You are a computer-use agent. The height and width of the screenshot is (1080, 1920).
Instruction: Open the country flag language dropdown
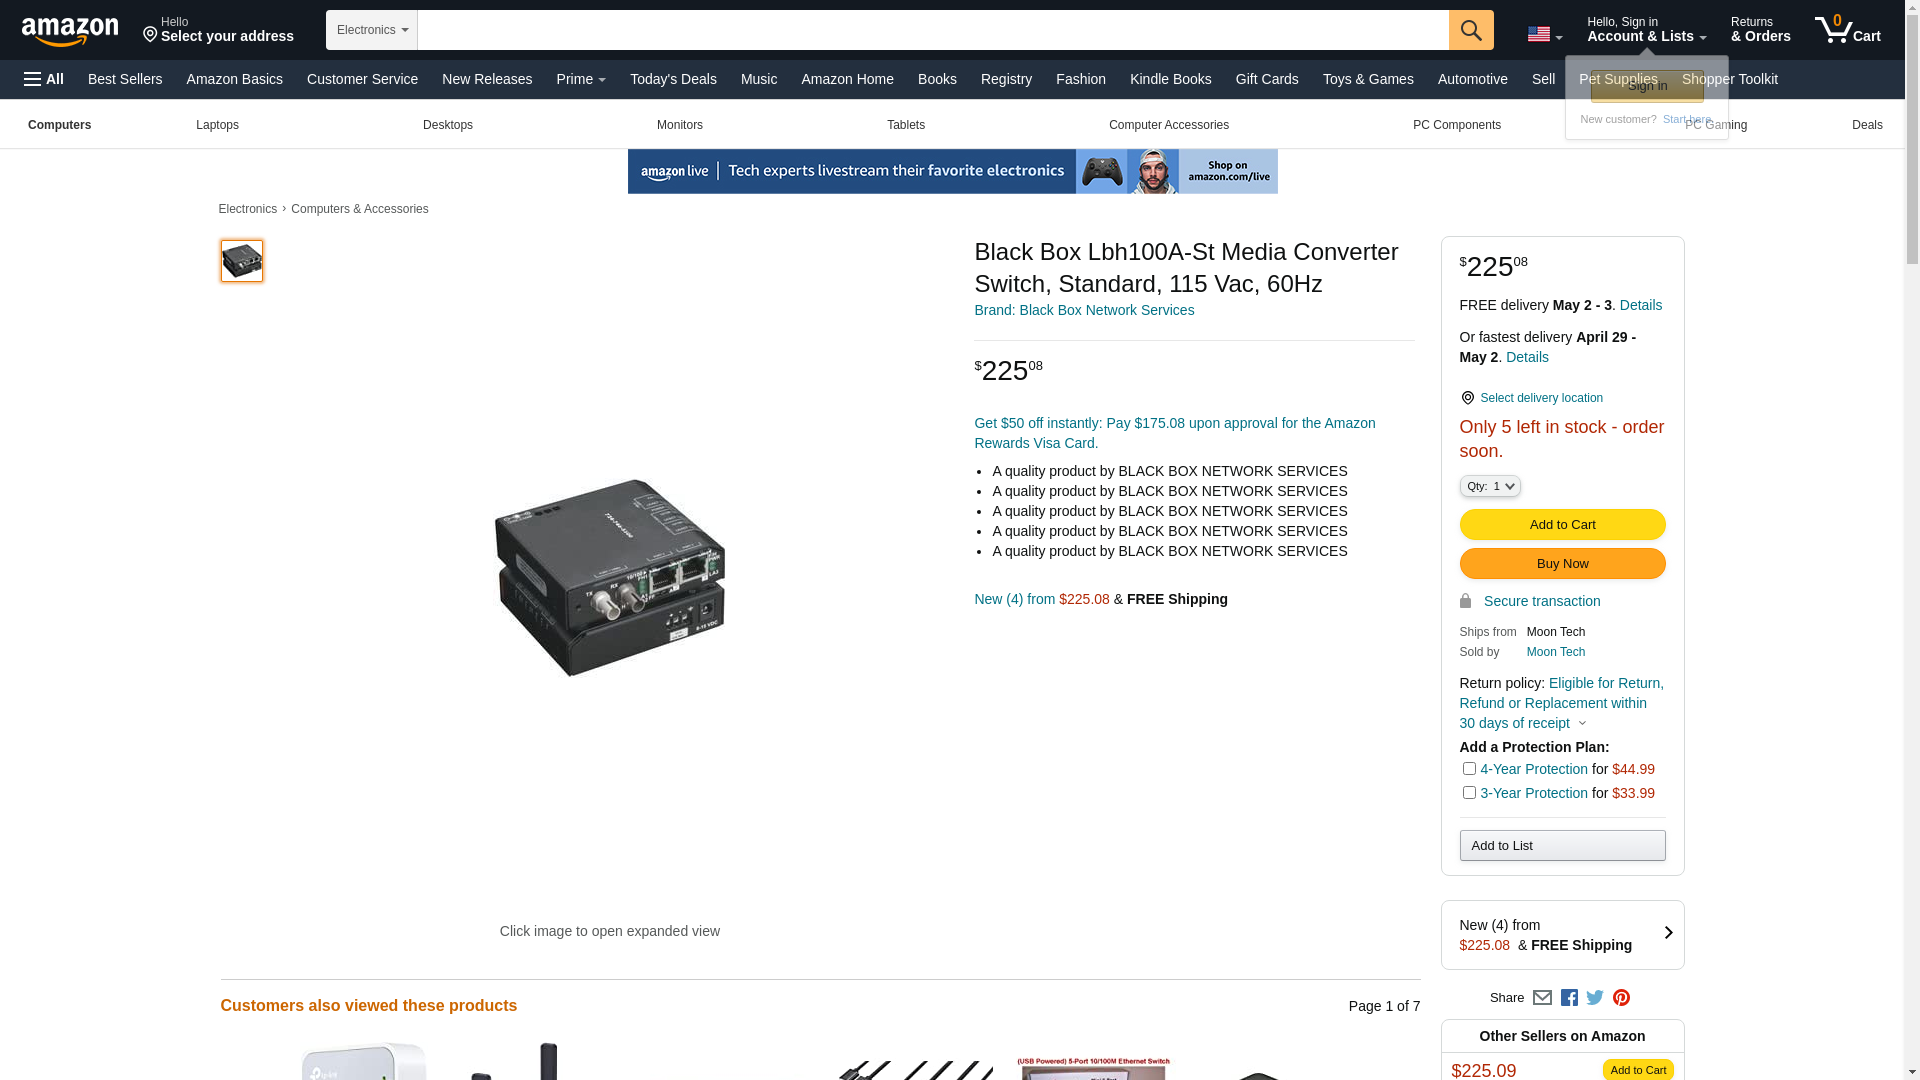[1545, 35]
